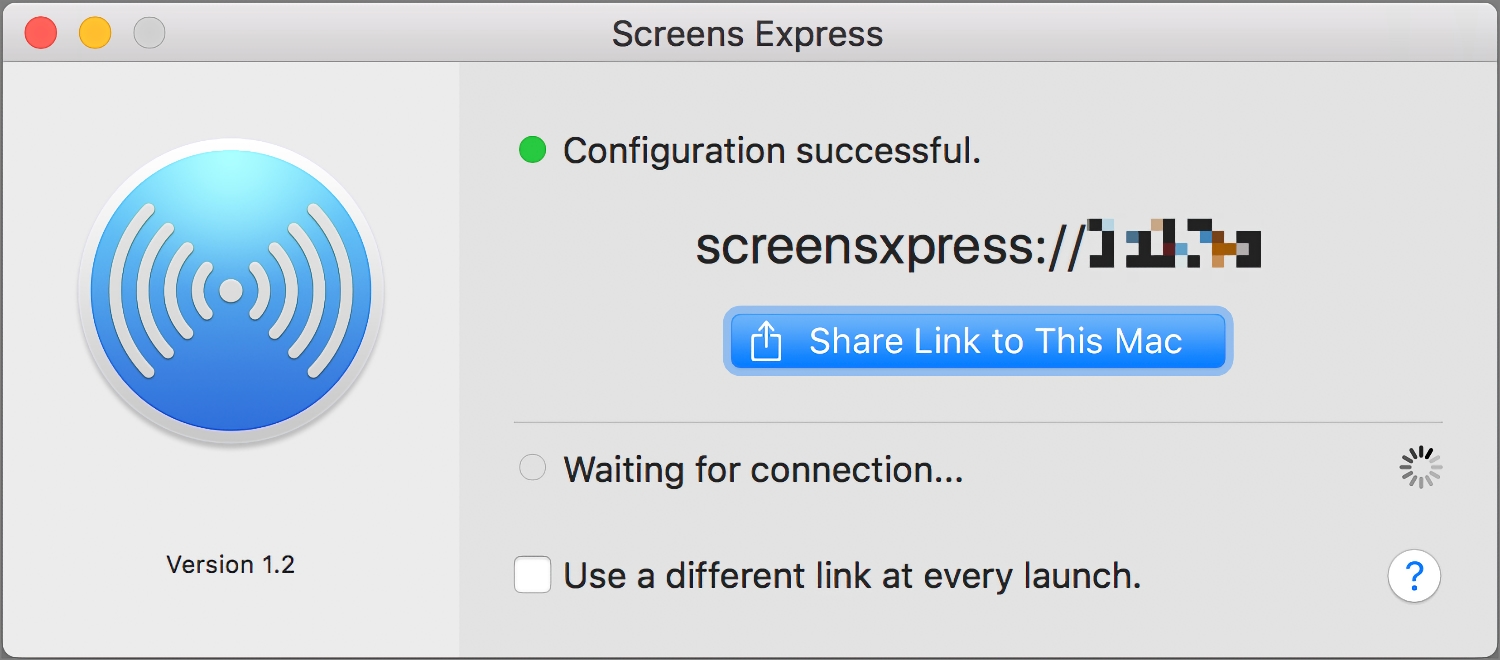Close the Screens Express window
This screenshot has height=660, width=1500.
pos(41,33)
